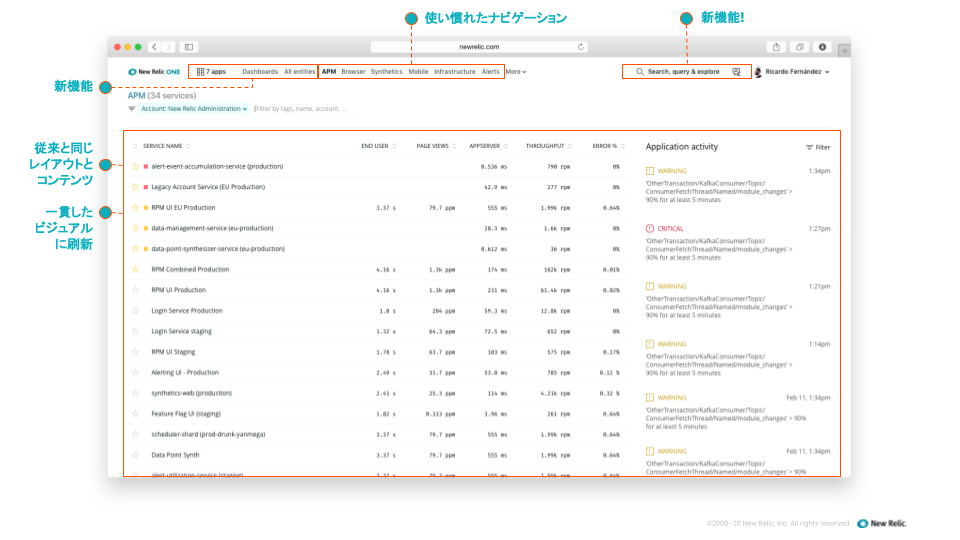The height and width of the screenshot is (540, 960).
Task: Click the WARNING icon at 1:34pm
Action: pos(650,171)
